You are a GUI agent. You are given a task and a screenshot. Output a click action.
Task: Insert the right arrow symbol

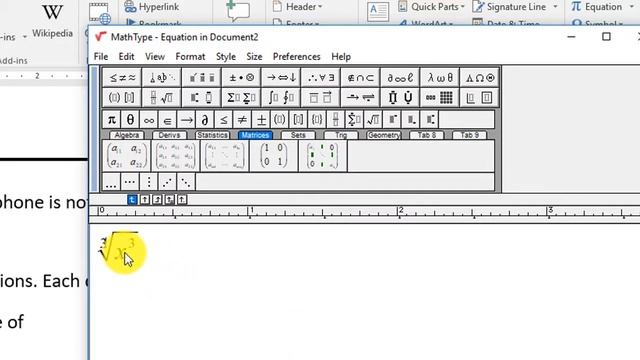point(186,120)
